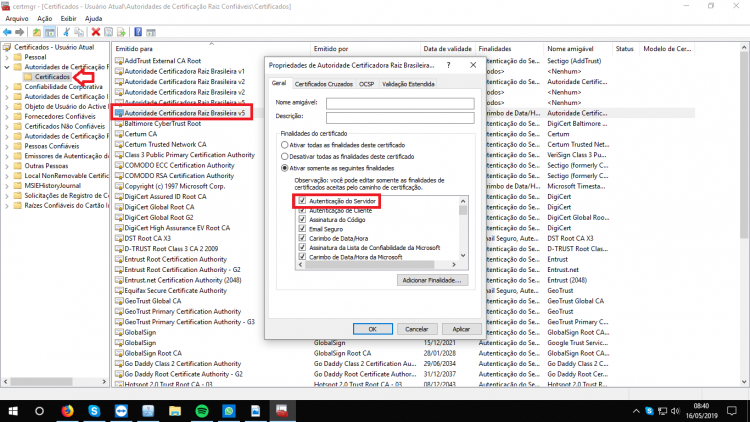Open Skype from the taskbar
The image size is (750, 422).
click(x=94, y=411)
